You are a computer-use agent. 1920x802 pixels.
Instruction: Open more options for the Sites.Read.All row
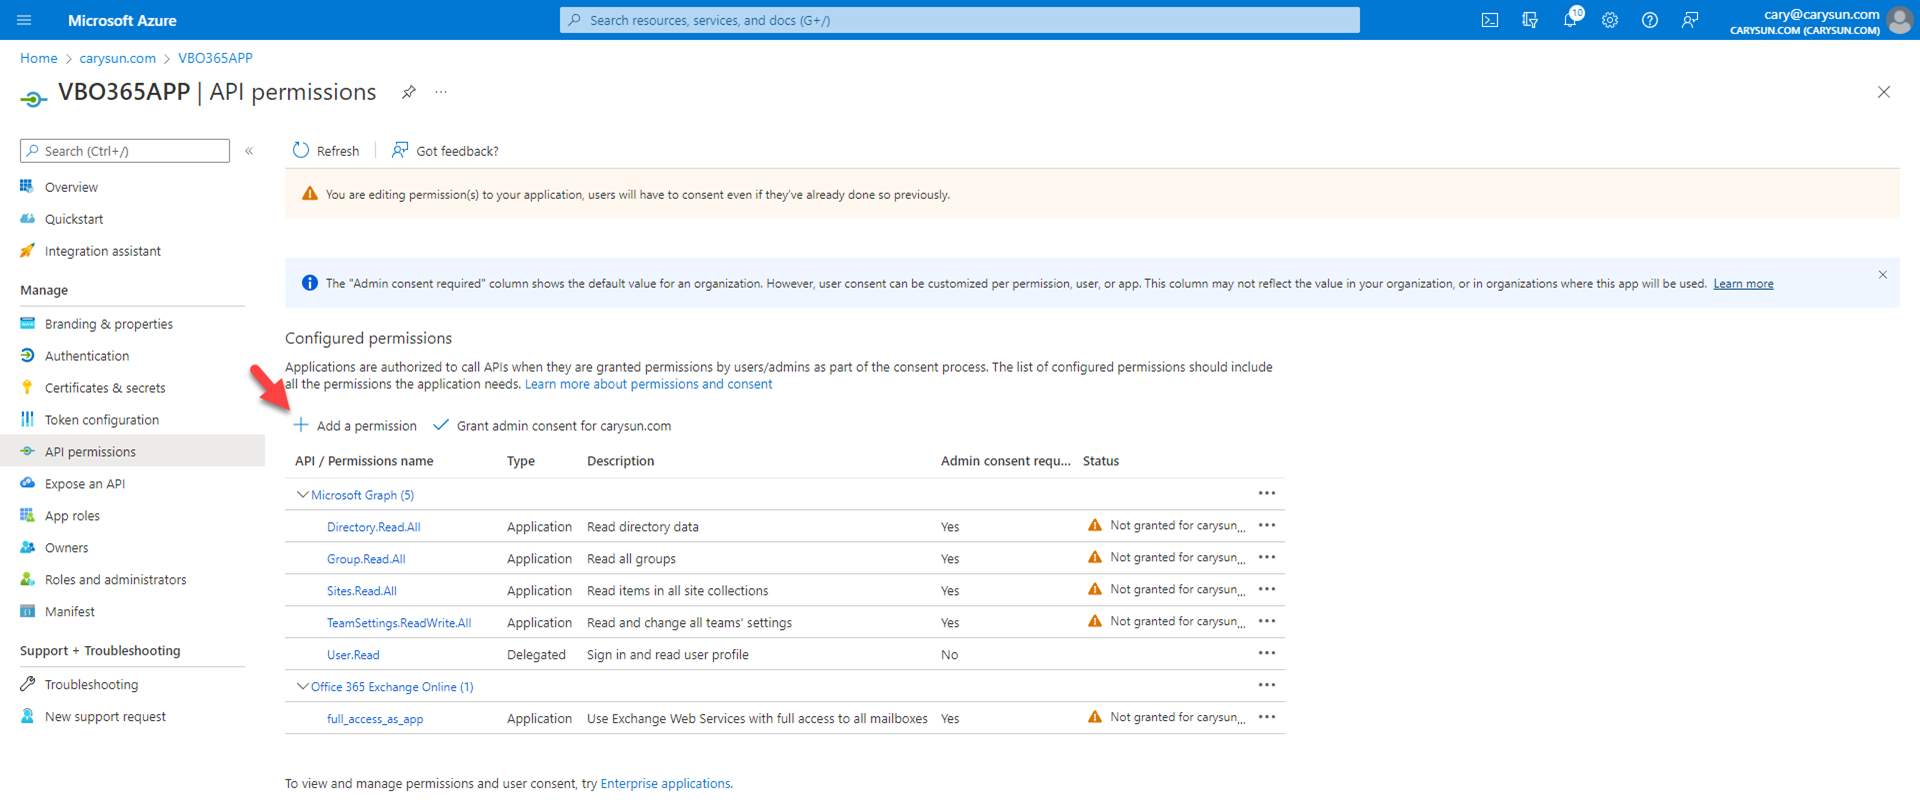pos(1267,589)
